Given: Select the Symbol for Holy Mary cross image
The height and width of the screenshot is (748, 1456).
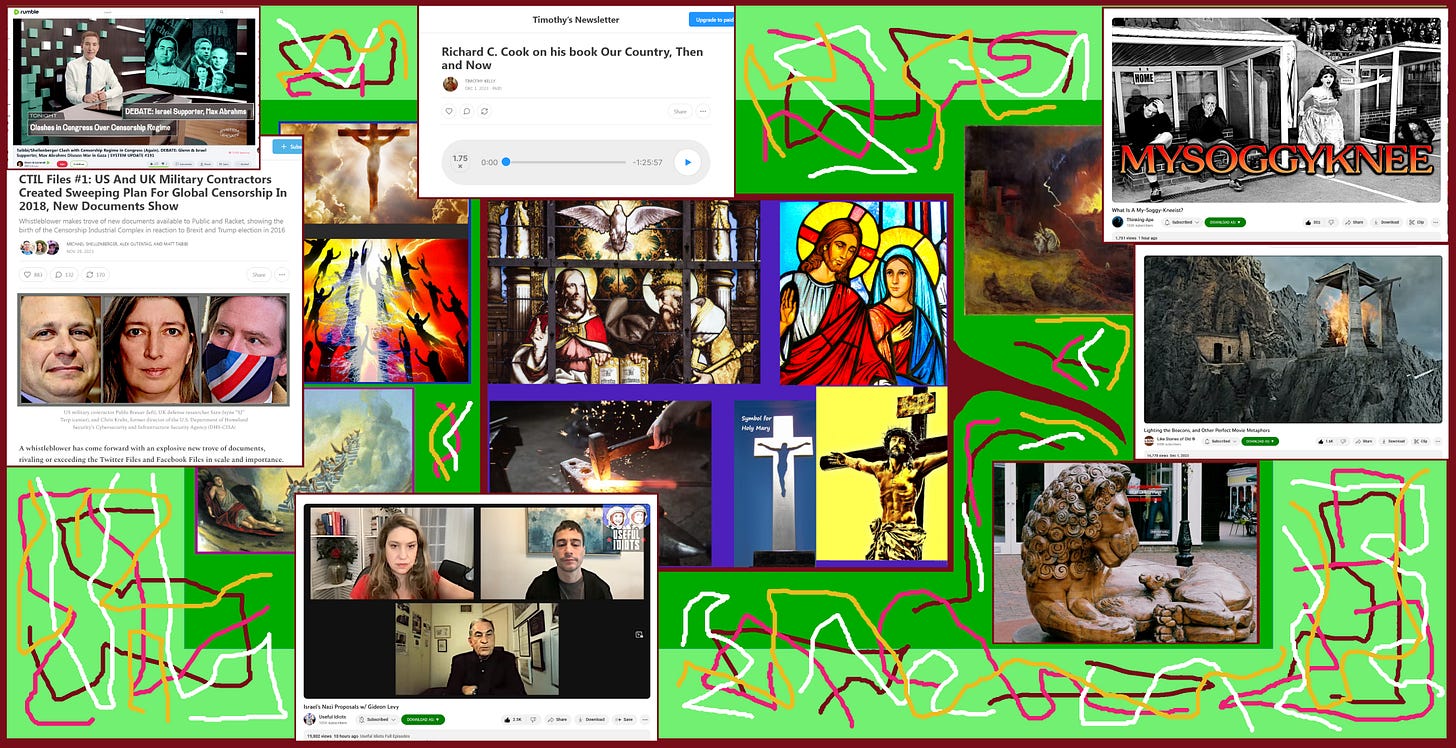Looking at the screenshot, I should (775, 483).
